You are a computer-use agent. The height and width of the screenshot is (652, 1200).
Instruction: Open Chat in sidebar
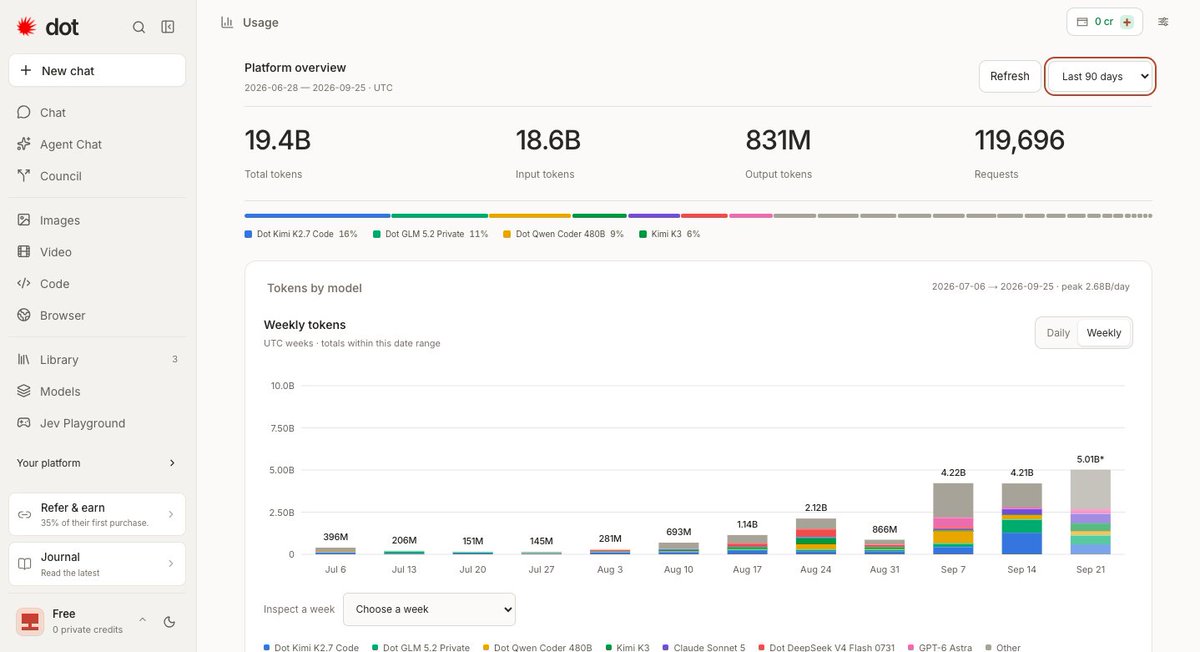[97, 112]
